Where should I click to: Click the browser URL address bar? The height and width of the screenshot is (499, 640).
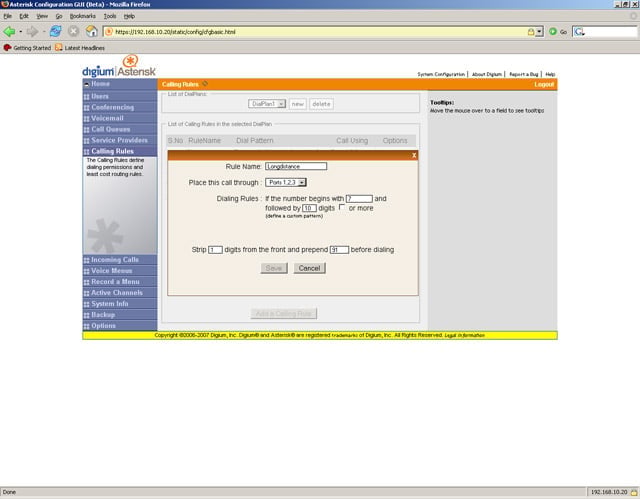[x=318, y=32]
